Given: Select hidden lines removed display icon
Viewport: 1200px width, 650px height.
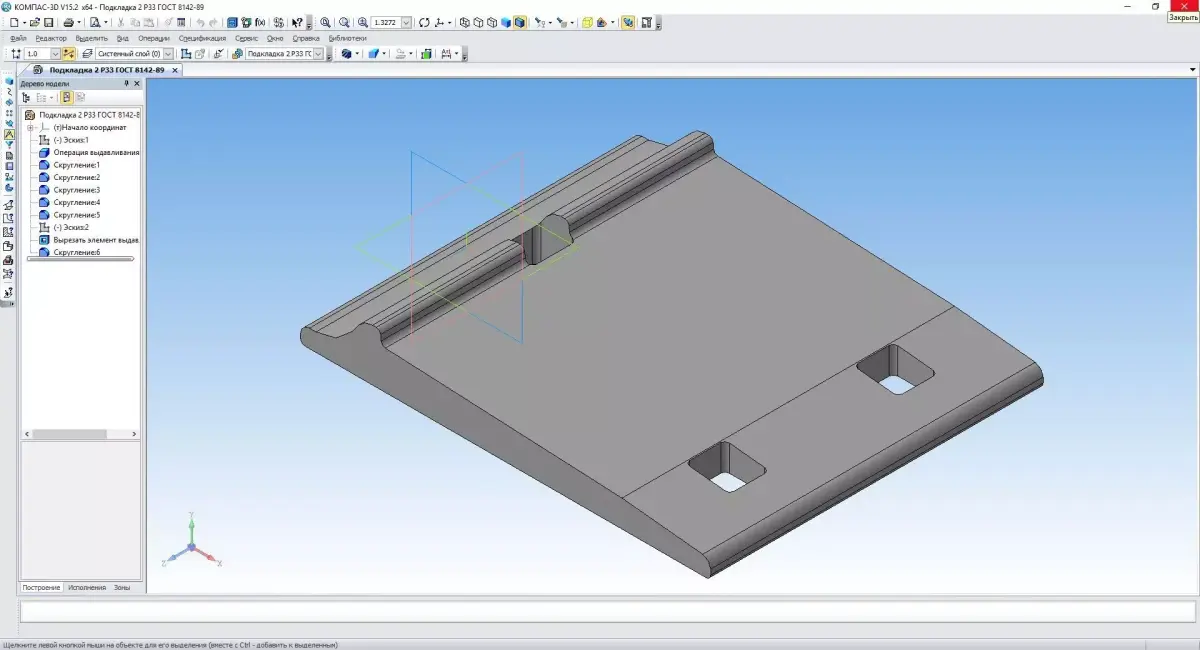Looking at the screenshot, I should pos(478,22).
